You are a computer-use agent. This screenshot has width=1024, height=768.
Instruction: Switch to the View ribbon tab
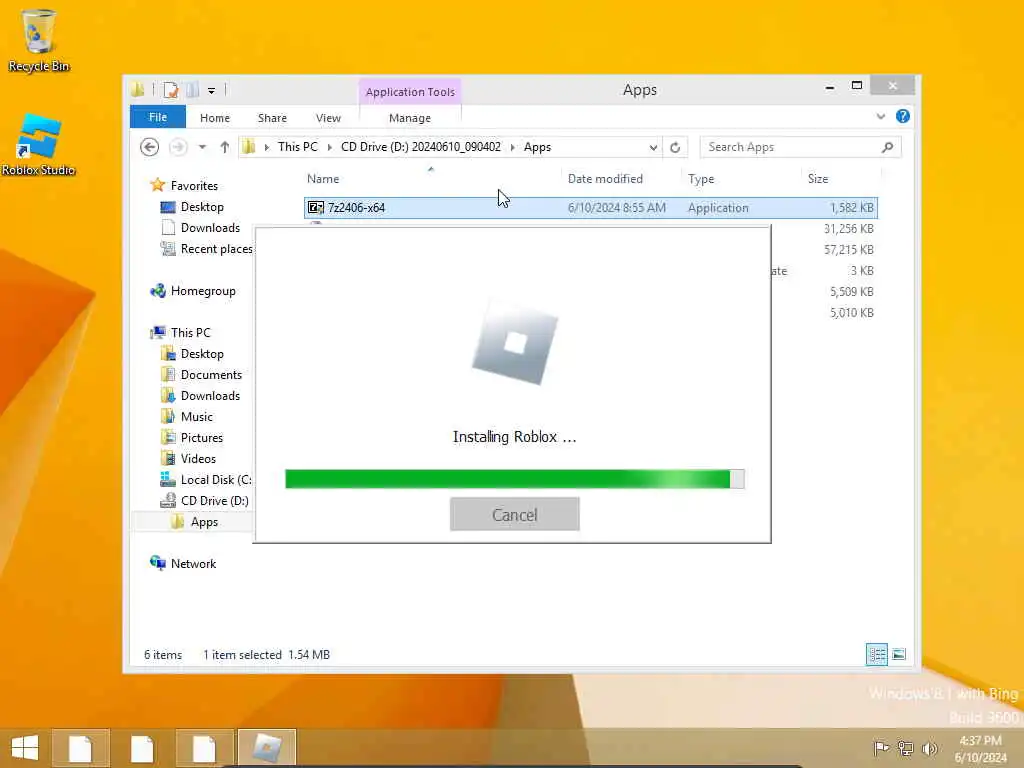(x=328, y=118)
